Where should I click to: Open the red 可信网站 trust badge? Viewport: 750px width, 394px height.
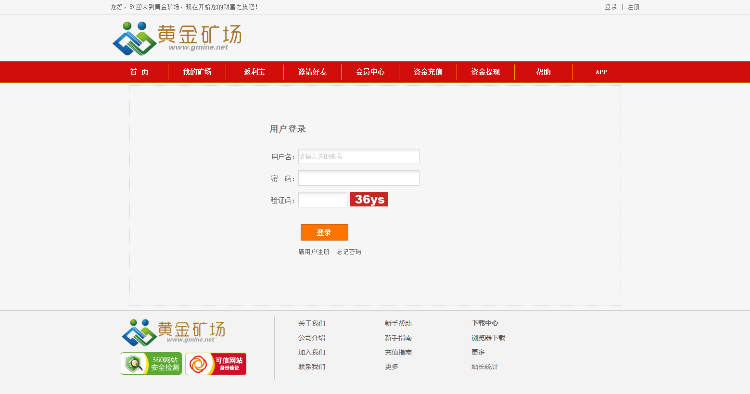point(216,364)
